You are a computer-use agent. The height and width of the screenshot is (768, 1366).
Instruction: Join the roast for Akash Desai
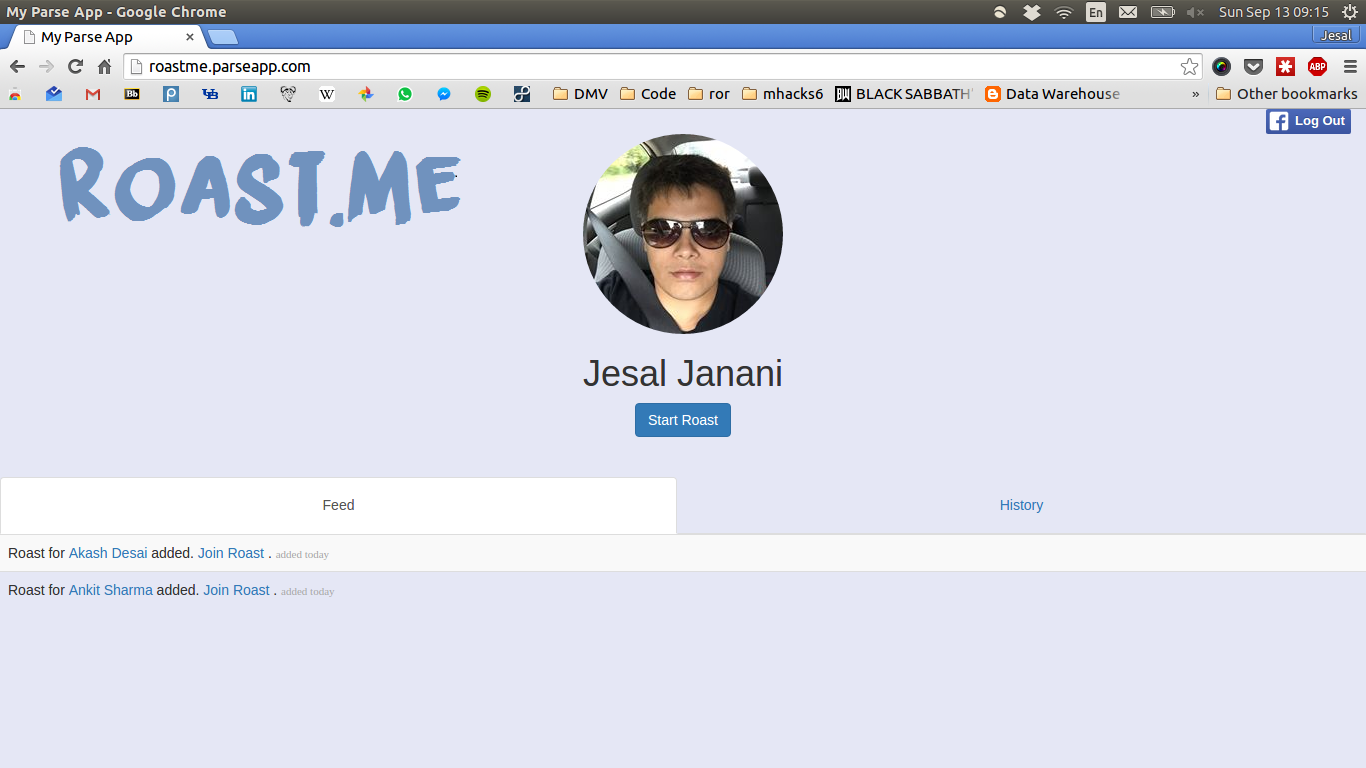coord(231,553)
